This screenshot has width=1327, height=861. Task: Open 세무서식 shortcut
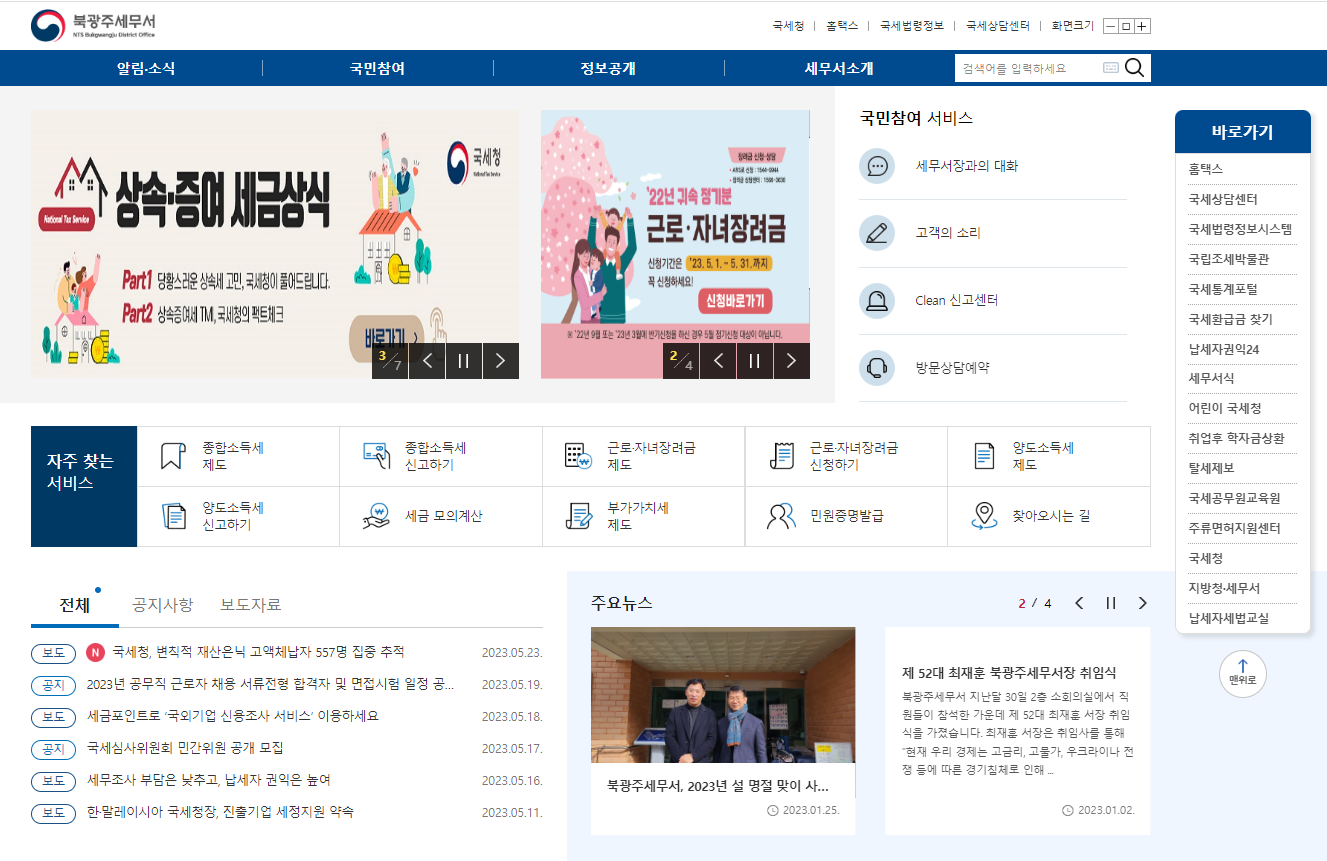[1211, 378]
